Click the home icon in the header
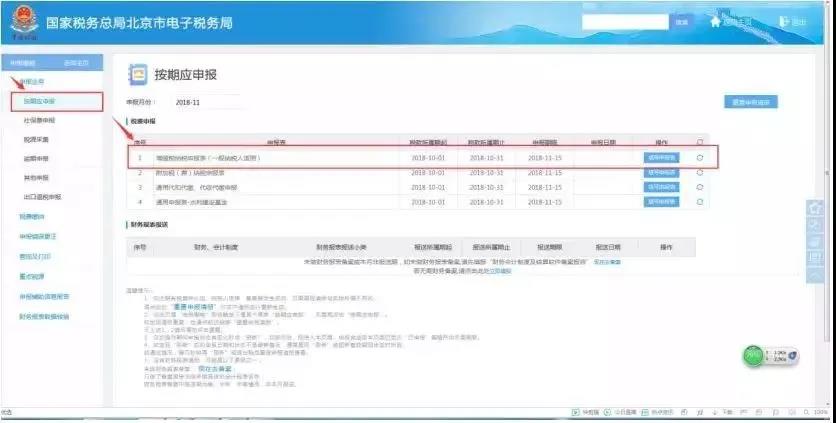This screenshot has height=423, width=836. pos(714,20)
